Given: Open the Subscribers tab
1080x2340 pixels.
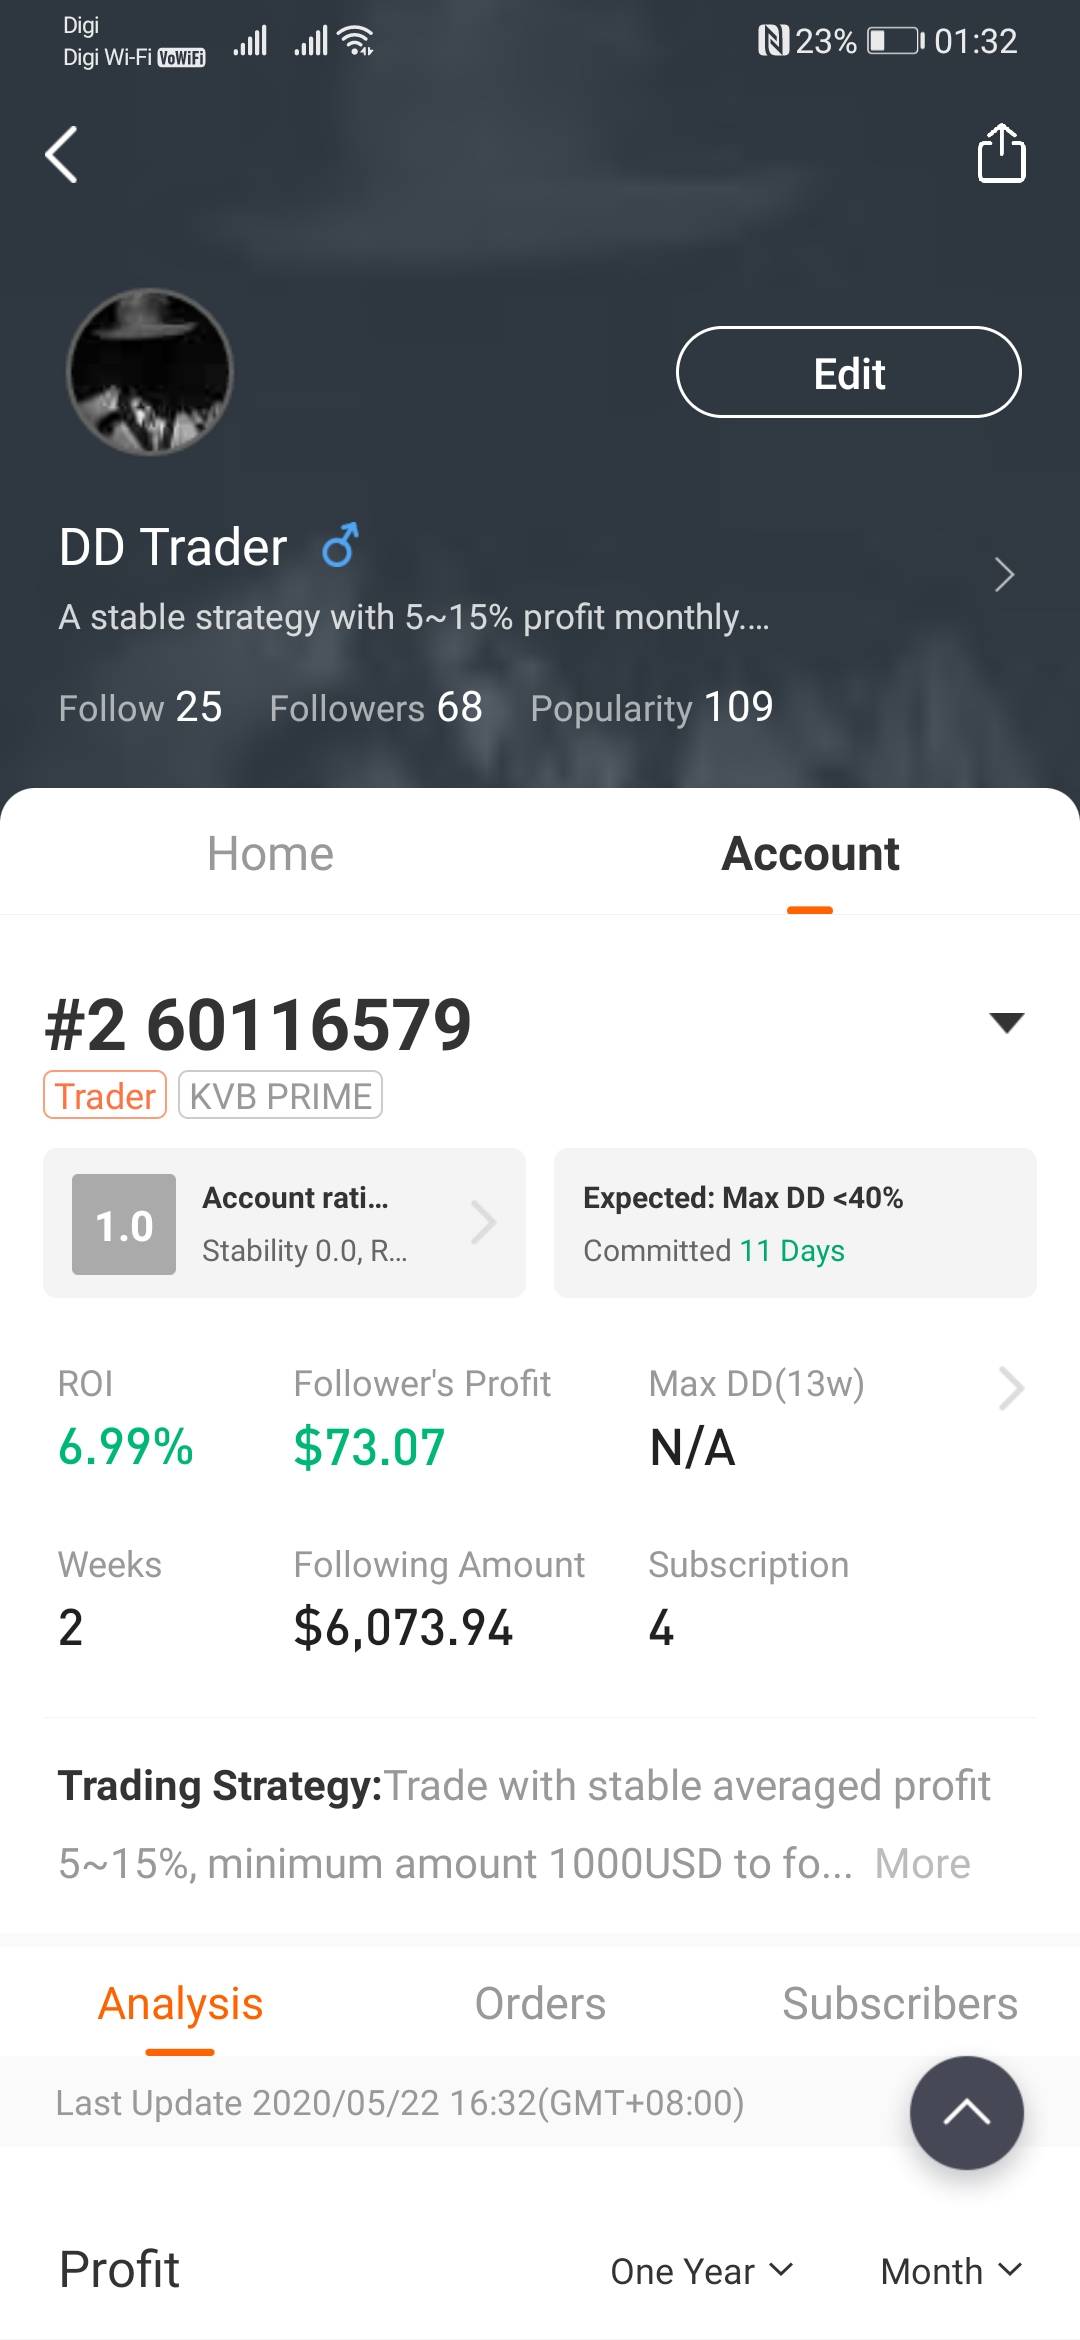Looking at the screenshot, I should pyautogui.click(x=899, y=2004).
